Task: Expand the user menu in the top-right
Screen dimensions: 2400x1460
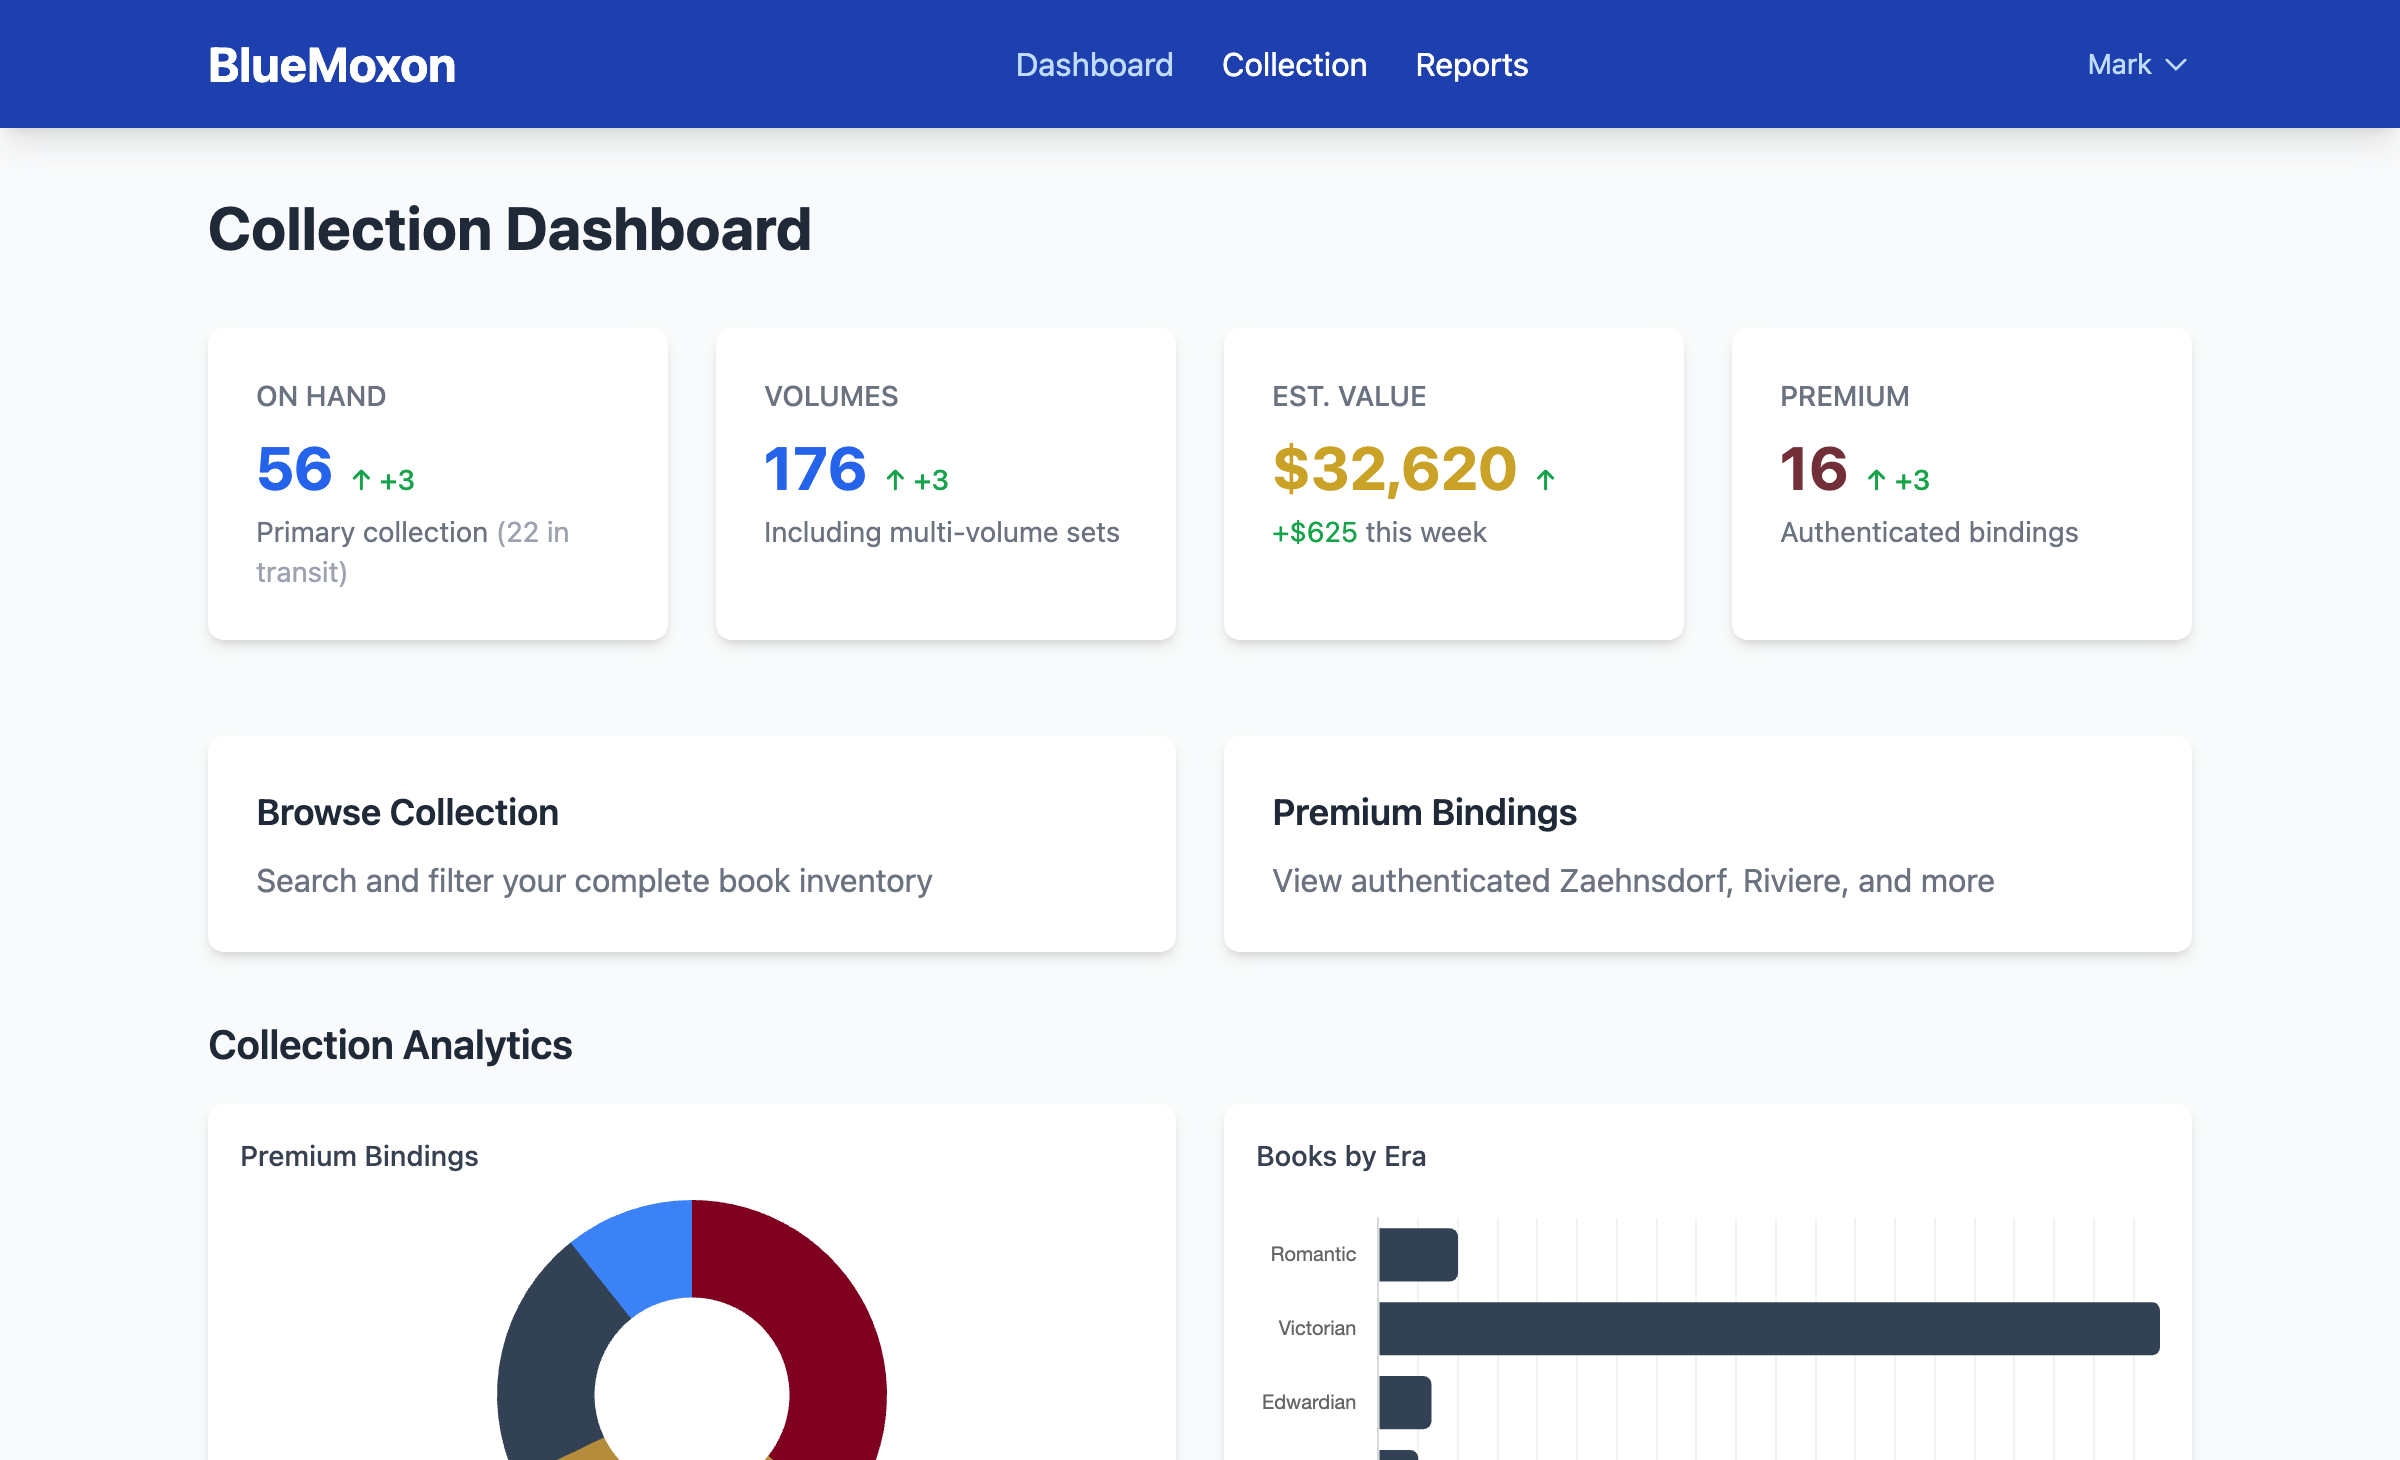Action: point(2137,64)
